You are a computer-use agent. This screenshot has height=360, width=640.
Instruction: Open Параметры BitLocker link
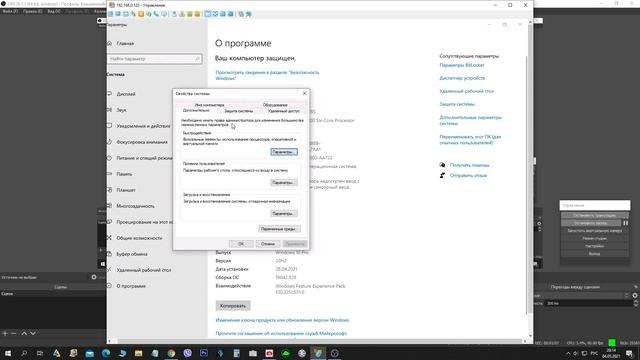(x=462, y=65)
